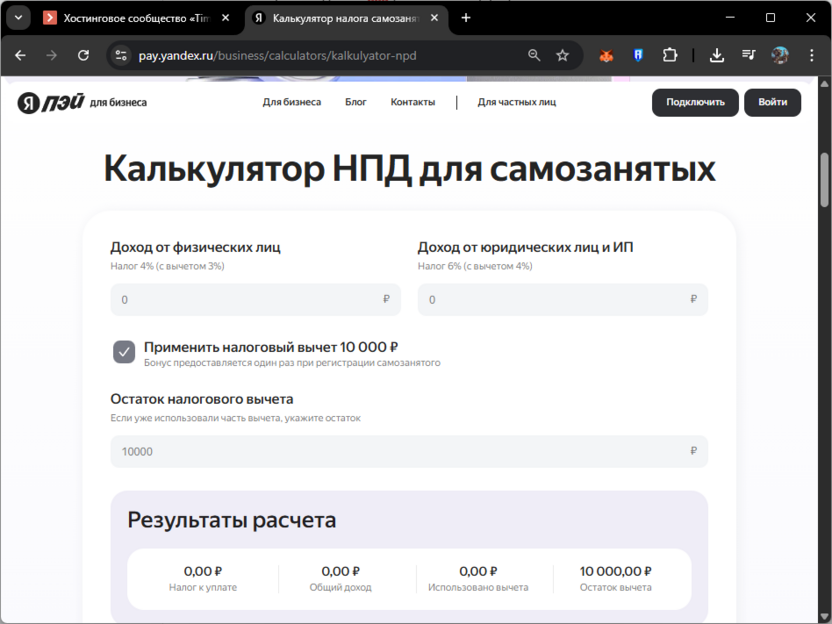
Task: Click the page zoom magnifier icon
Action: [x=534, y=55]
